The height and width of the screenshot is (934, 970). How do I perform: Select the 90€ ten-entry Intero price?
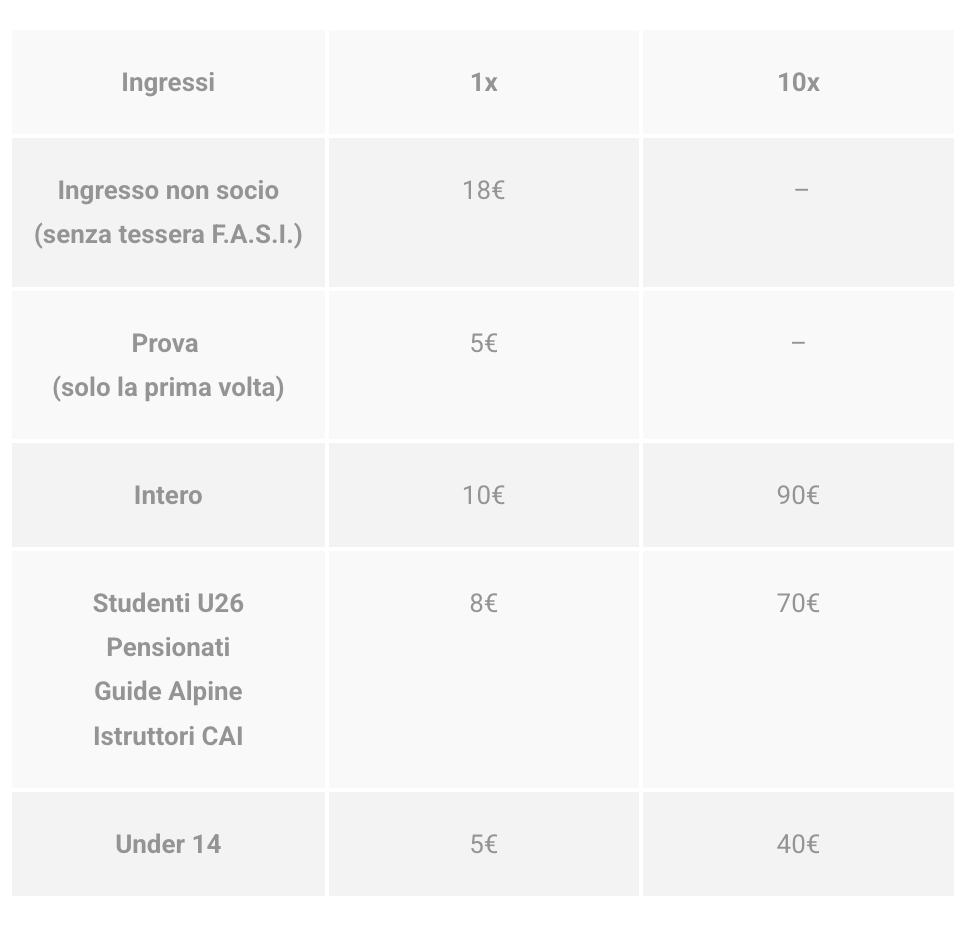click(798, 495)
